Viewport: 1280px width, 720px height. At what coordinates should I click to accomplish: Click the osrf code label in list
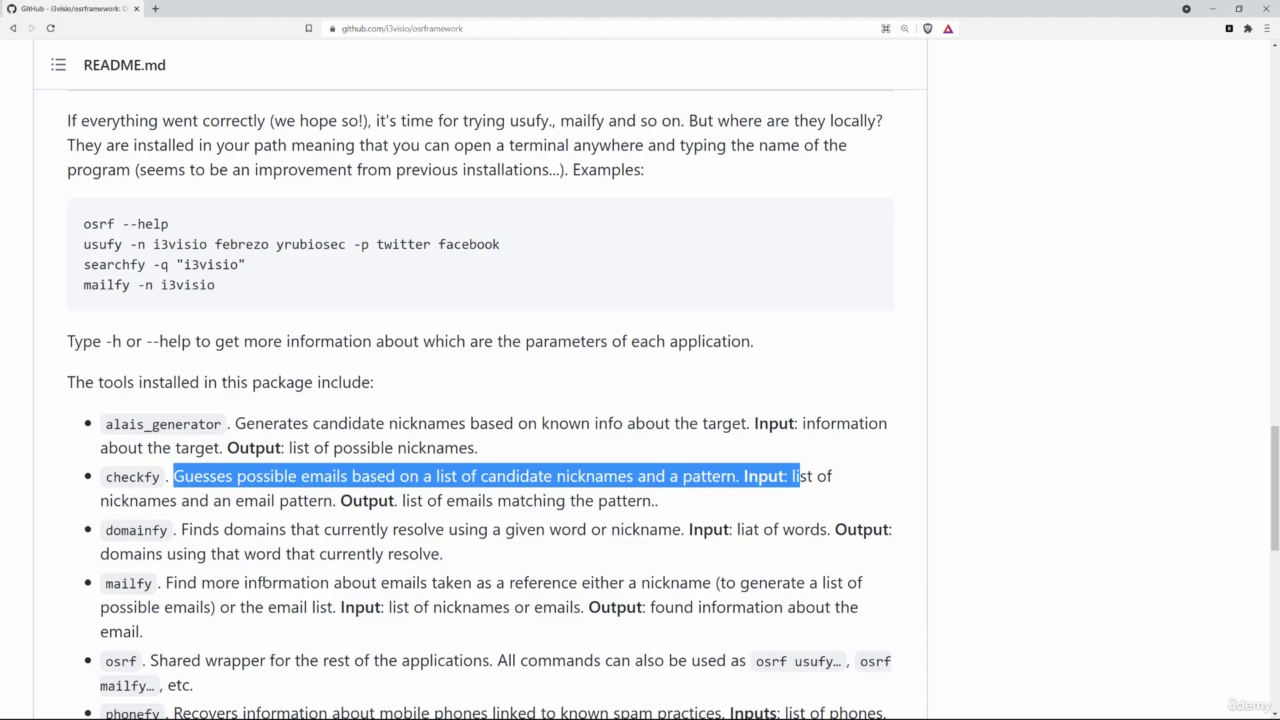click(x=120, y=661)
